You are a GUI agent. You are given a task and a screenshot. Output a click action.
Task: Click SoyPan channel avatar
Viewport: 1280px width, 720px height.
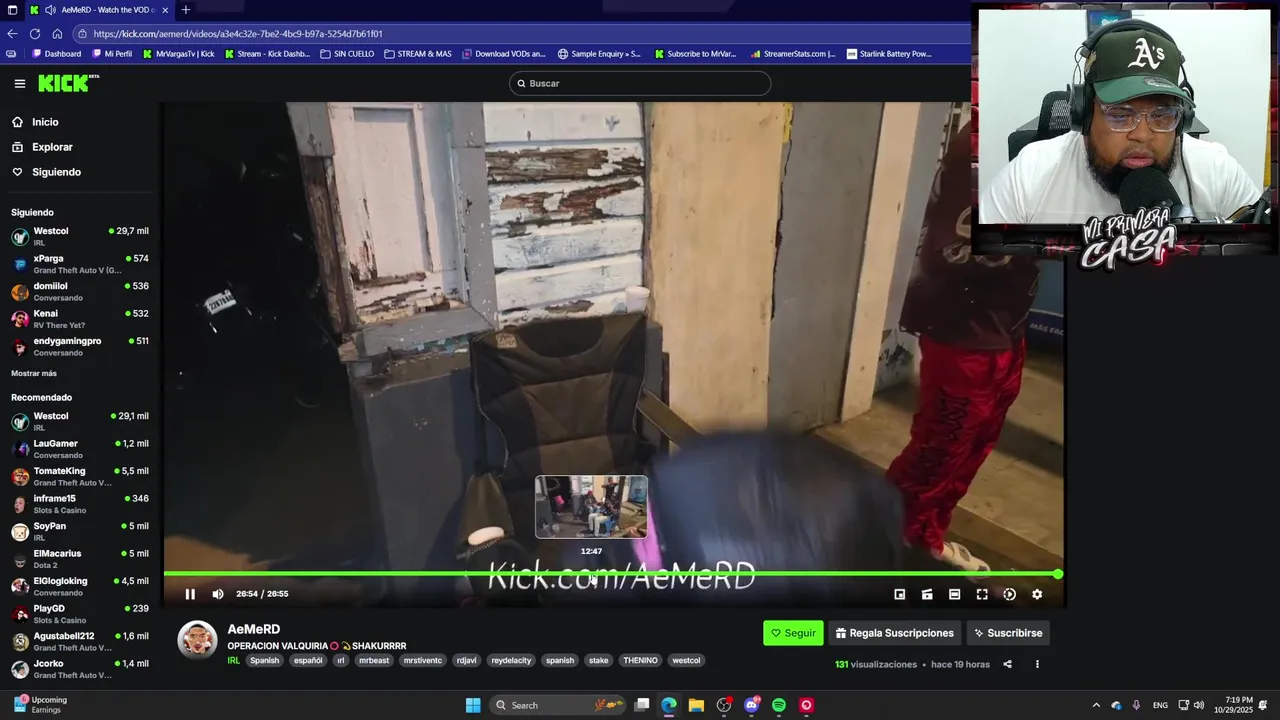(x=20, y=532)
